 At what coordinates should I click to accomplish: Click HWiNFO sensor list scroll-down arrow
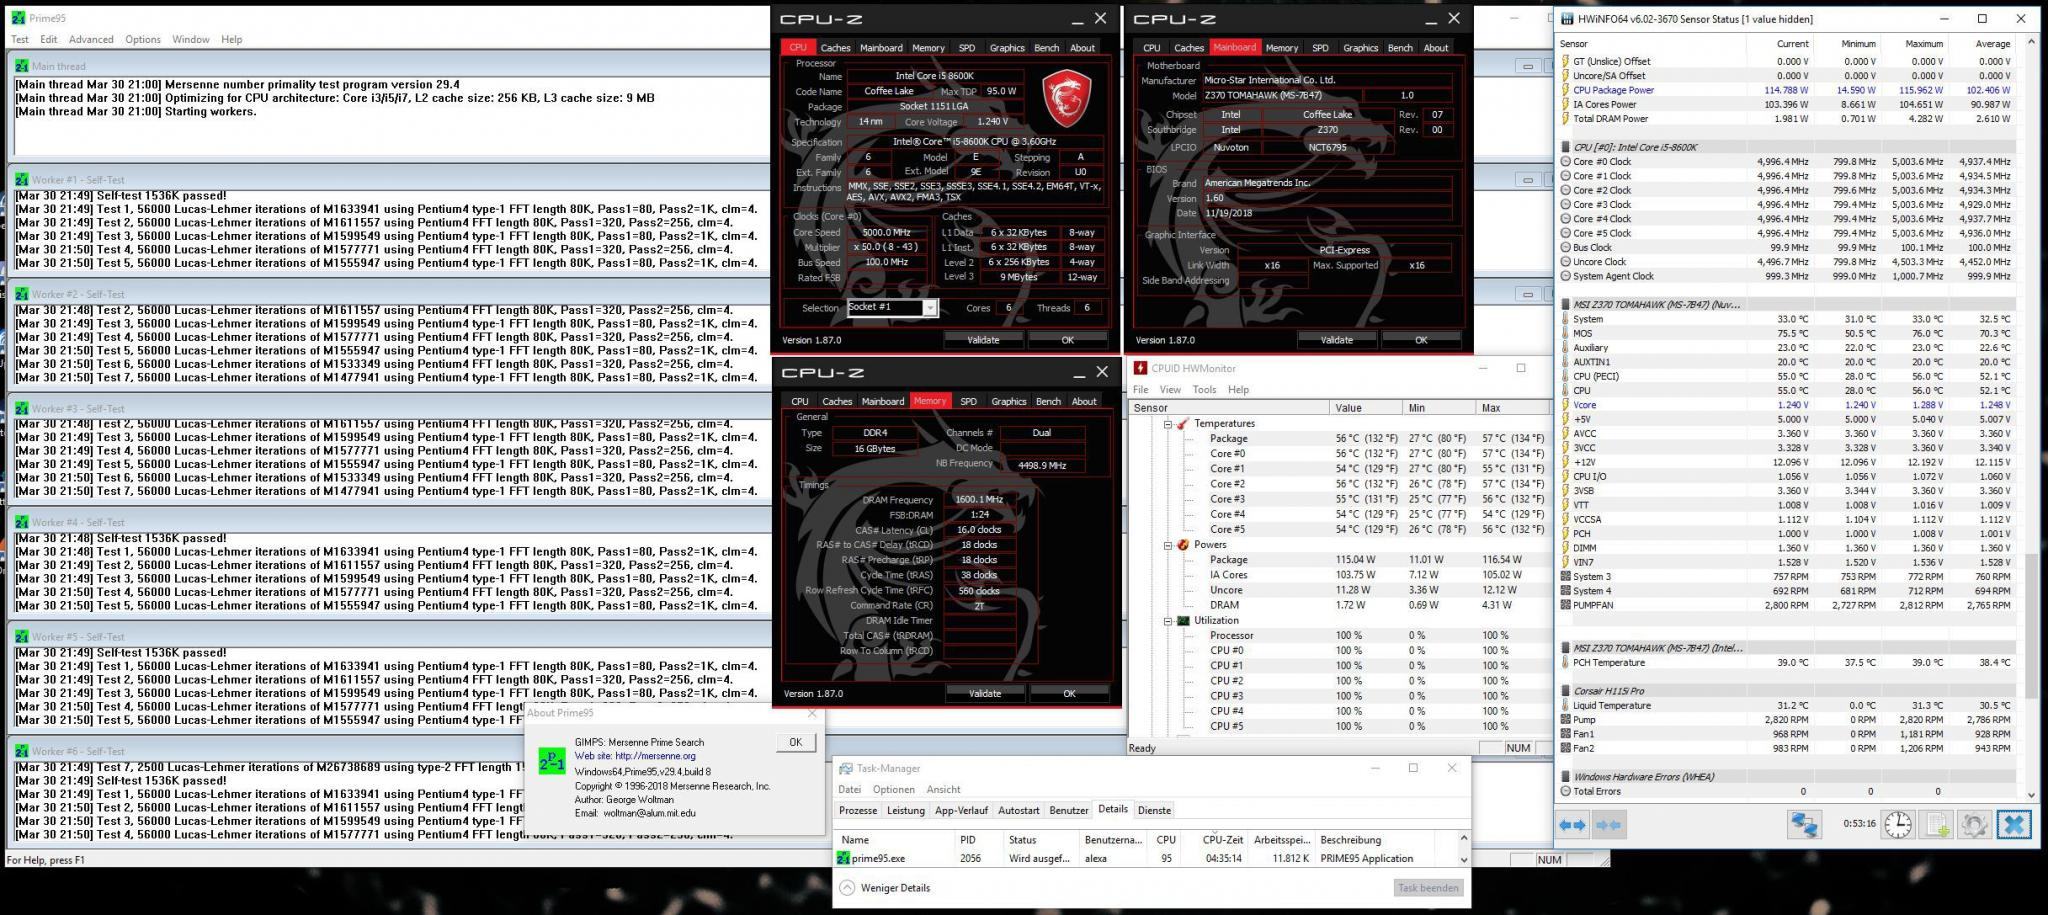coord(2032,794)
